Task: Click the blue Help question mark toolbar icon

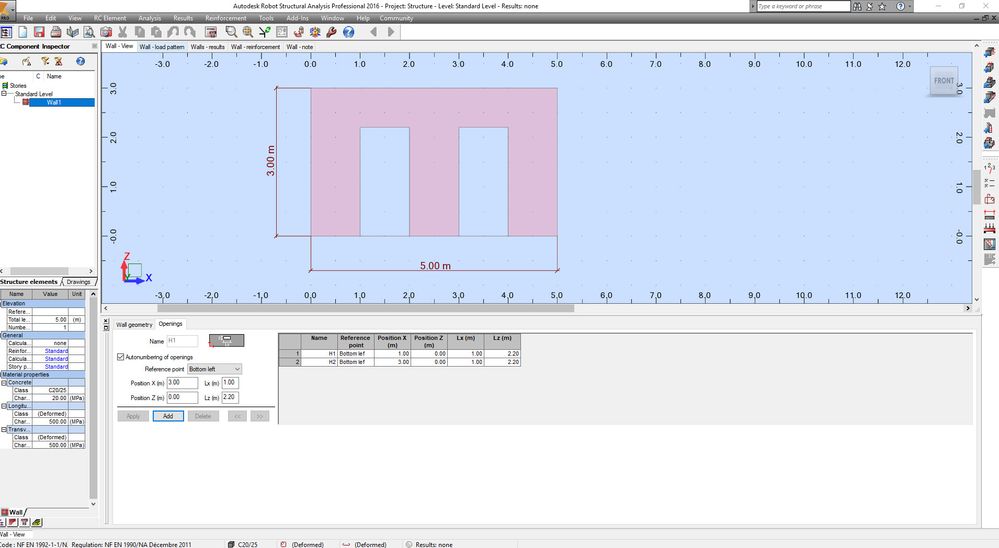Action: 349,32
